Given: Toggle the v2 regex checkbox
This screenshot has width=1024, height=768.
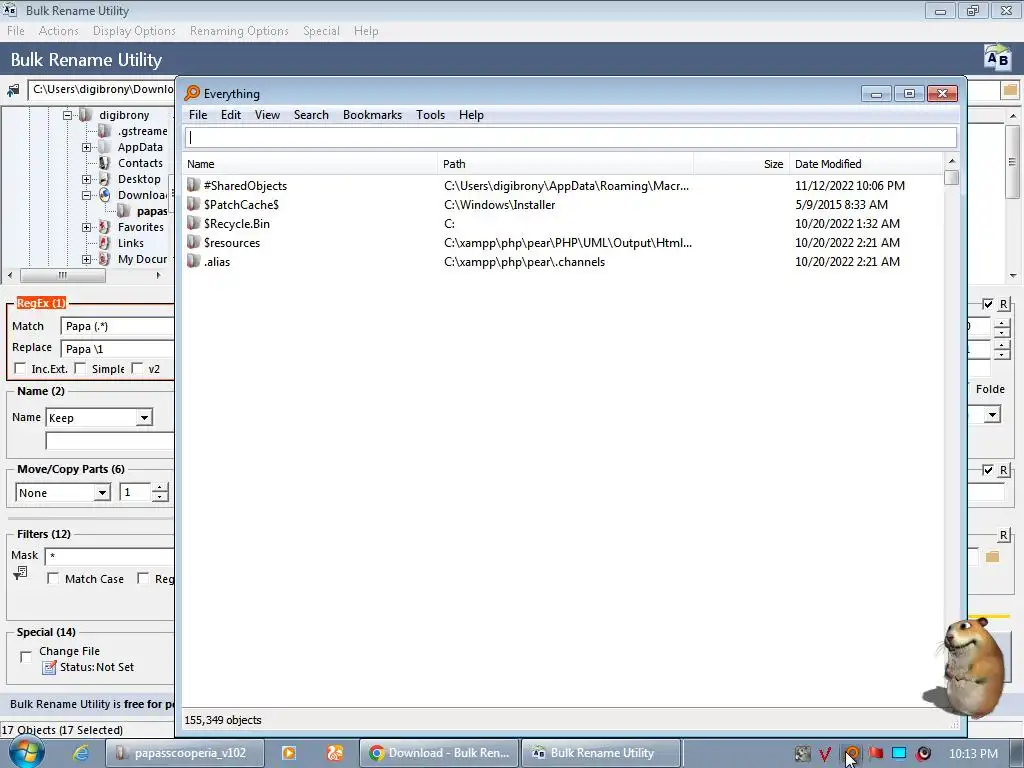Looking at the screenshot, I should coord(137,368).
